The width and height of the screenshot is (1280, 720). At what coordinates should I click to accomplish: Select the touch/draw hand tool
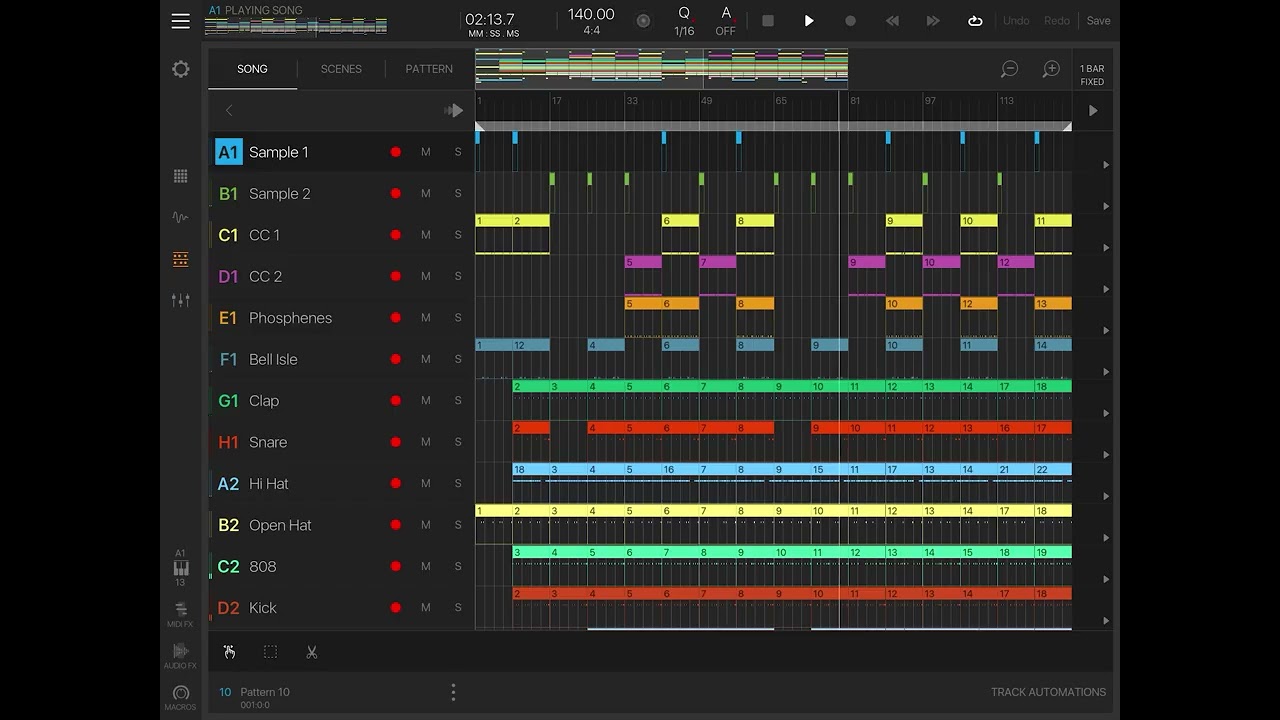click(229, 652)
